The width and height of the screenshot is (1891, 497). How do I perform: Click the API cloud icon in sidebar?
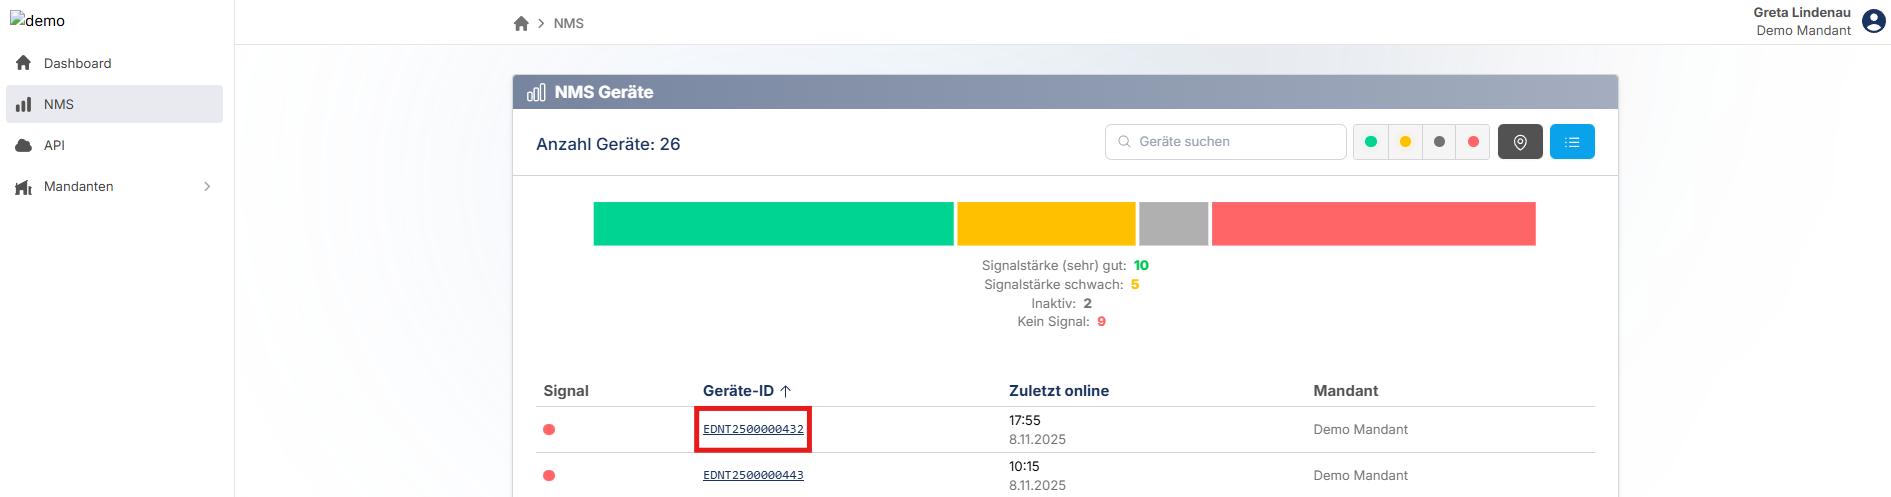(24, 145)
